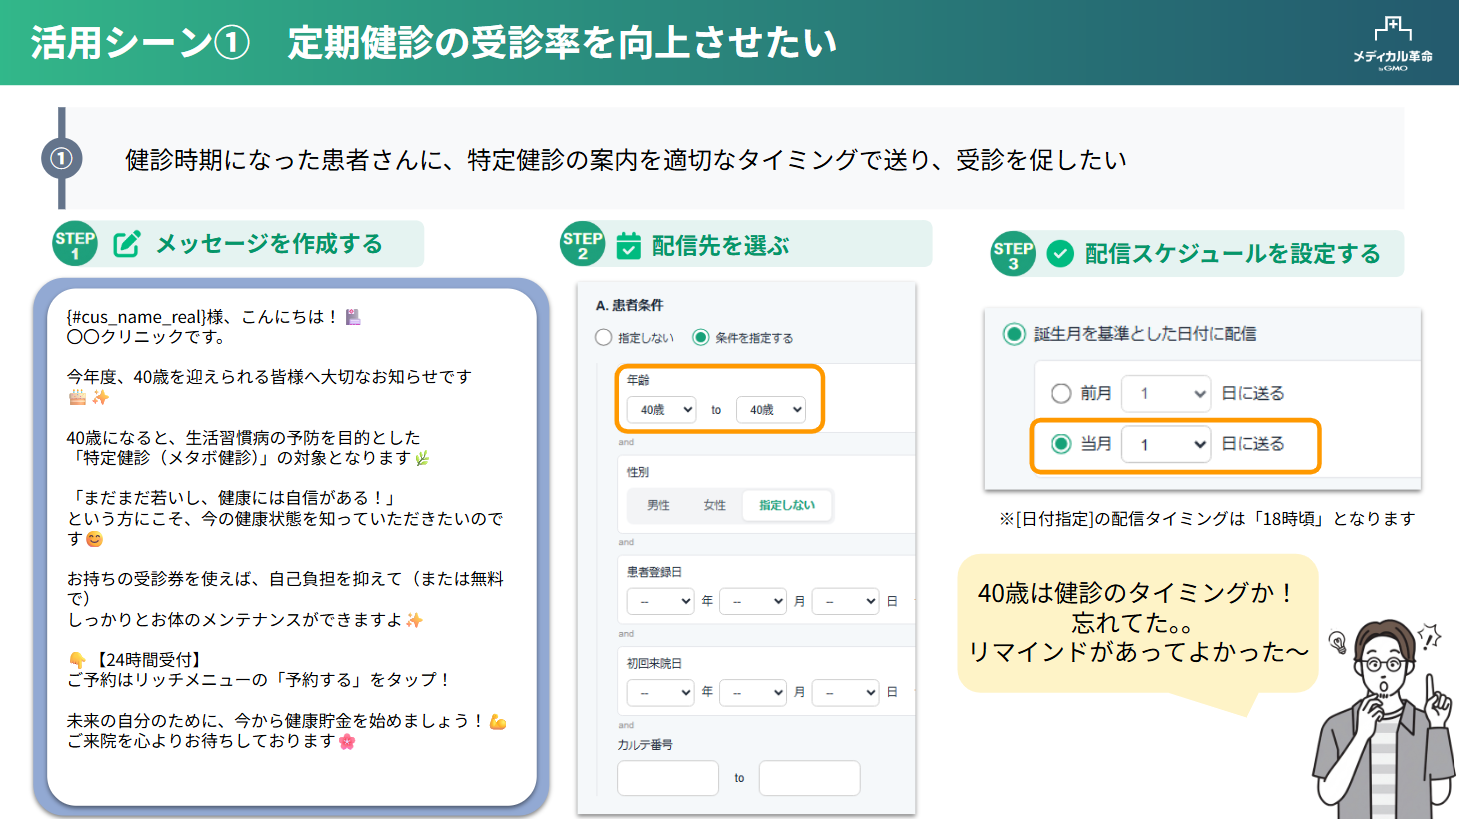Click the numbered circle ① icon

pyautogui.click(x=61, y=159)
